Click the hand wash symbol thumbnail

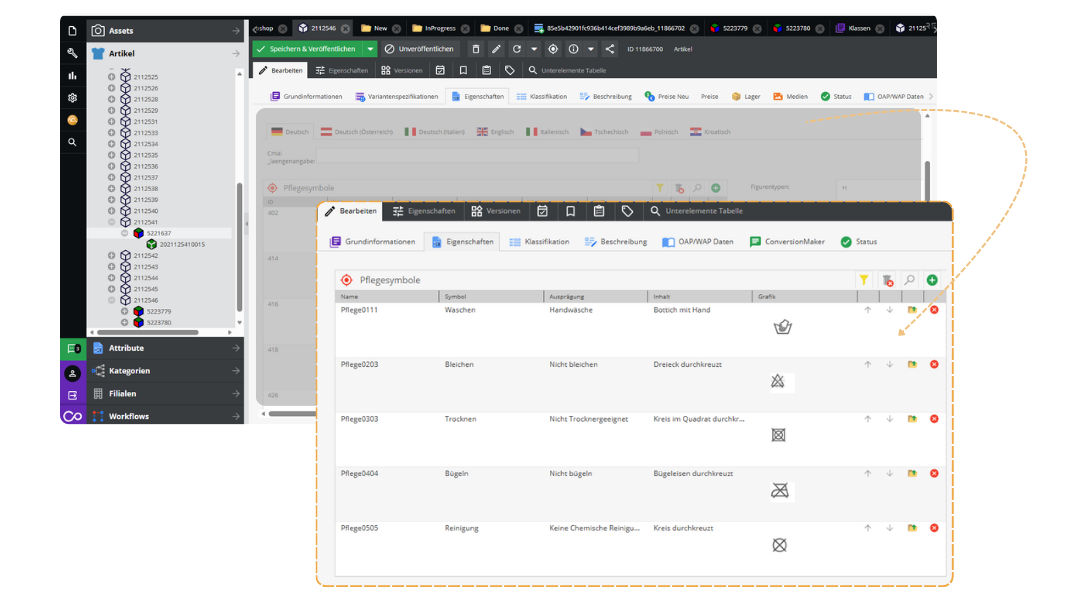point(782,327)
